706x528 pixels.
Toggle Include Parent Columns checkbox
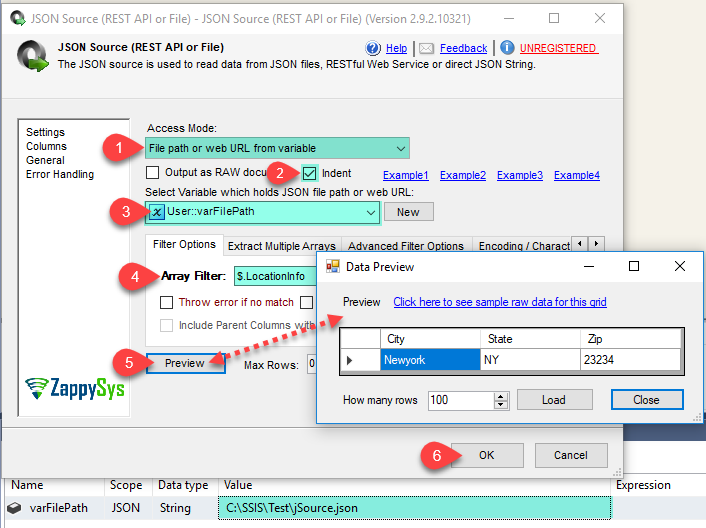pyautogui.click(x=167, y=325)
